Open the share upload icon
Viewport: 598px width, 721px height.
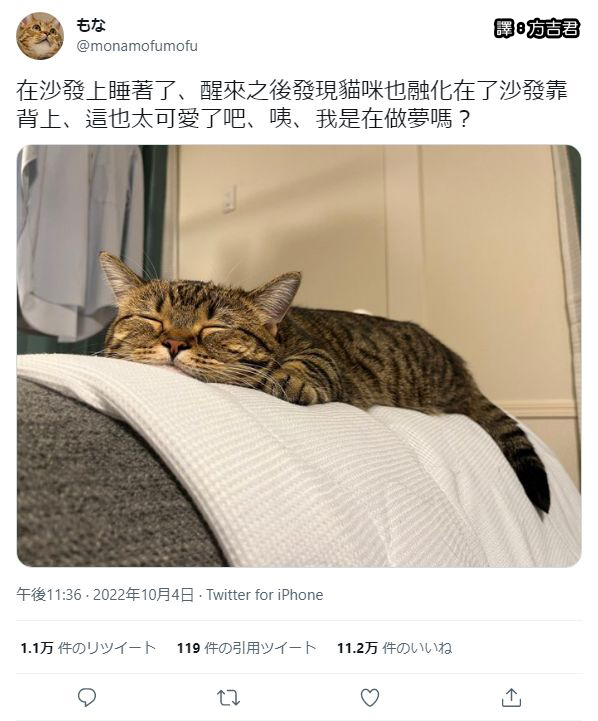pyautogui.click(x=511, y=697)
